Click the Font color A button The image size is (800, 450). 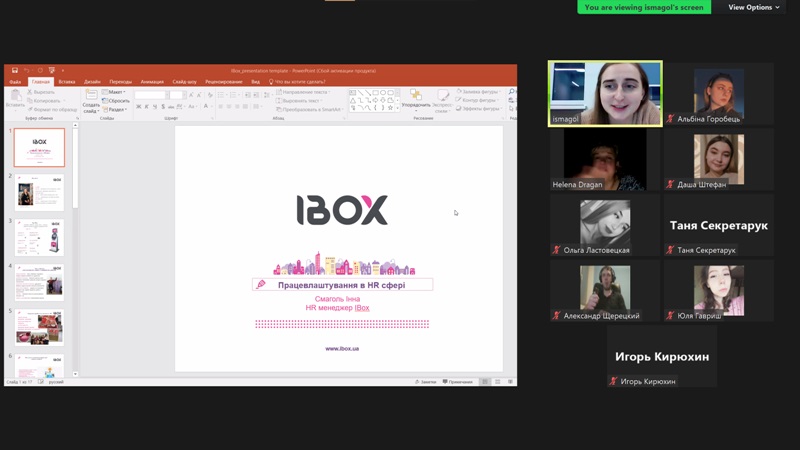pyautogui.click(x=206, y=107)
